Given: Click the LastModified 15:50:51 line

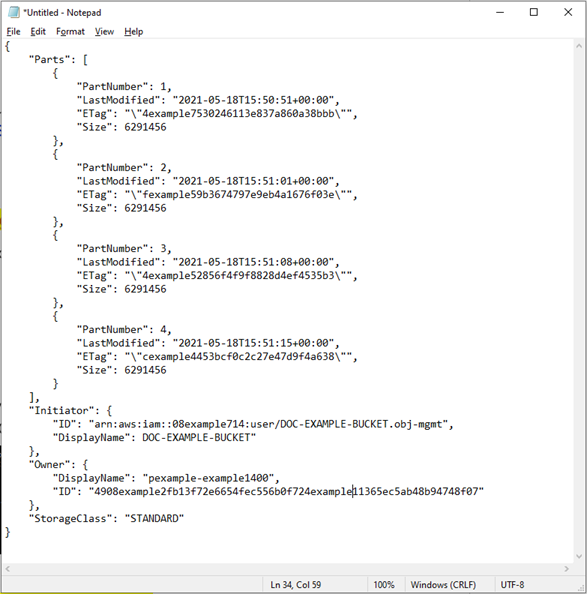Looking at the screenshot, I should coord(208,100).
